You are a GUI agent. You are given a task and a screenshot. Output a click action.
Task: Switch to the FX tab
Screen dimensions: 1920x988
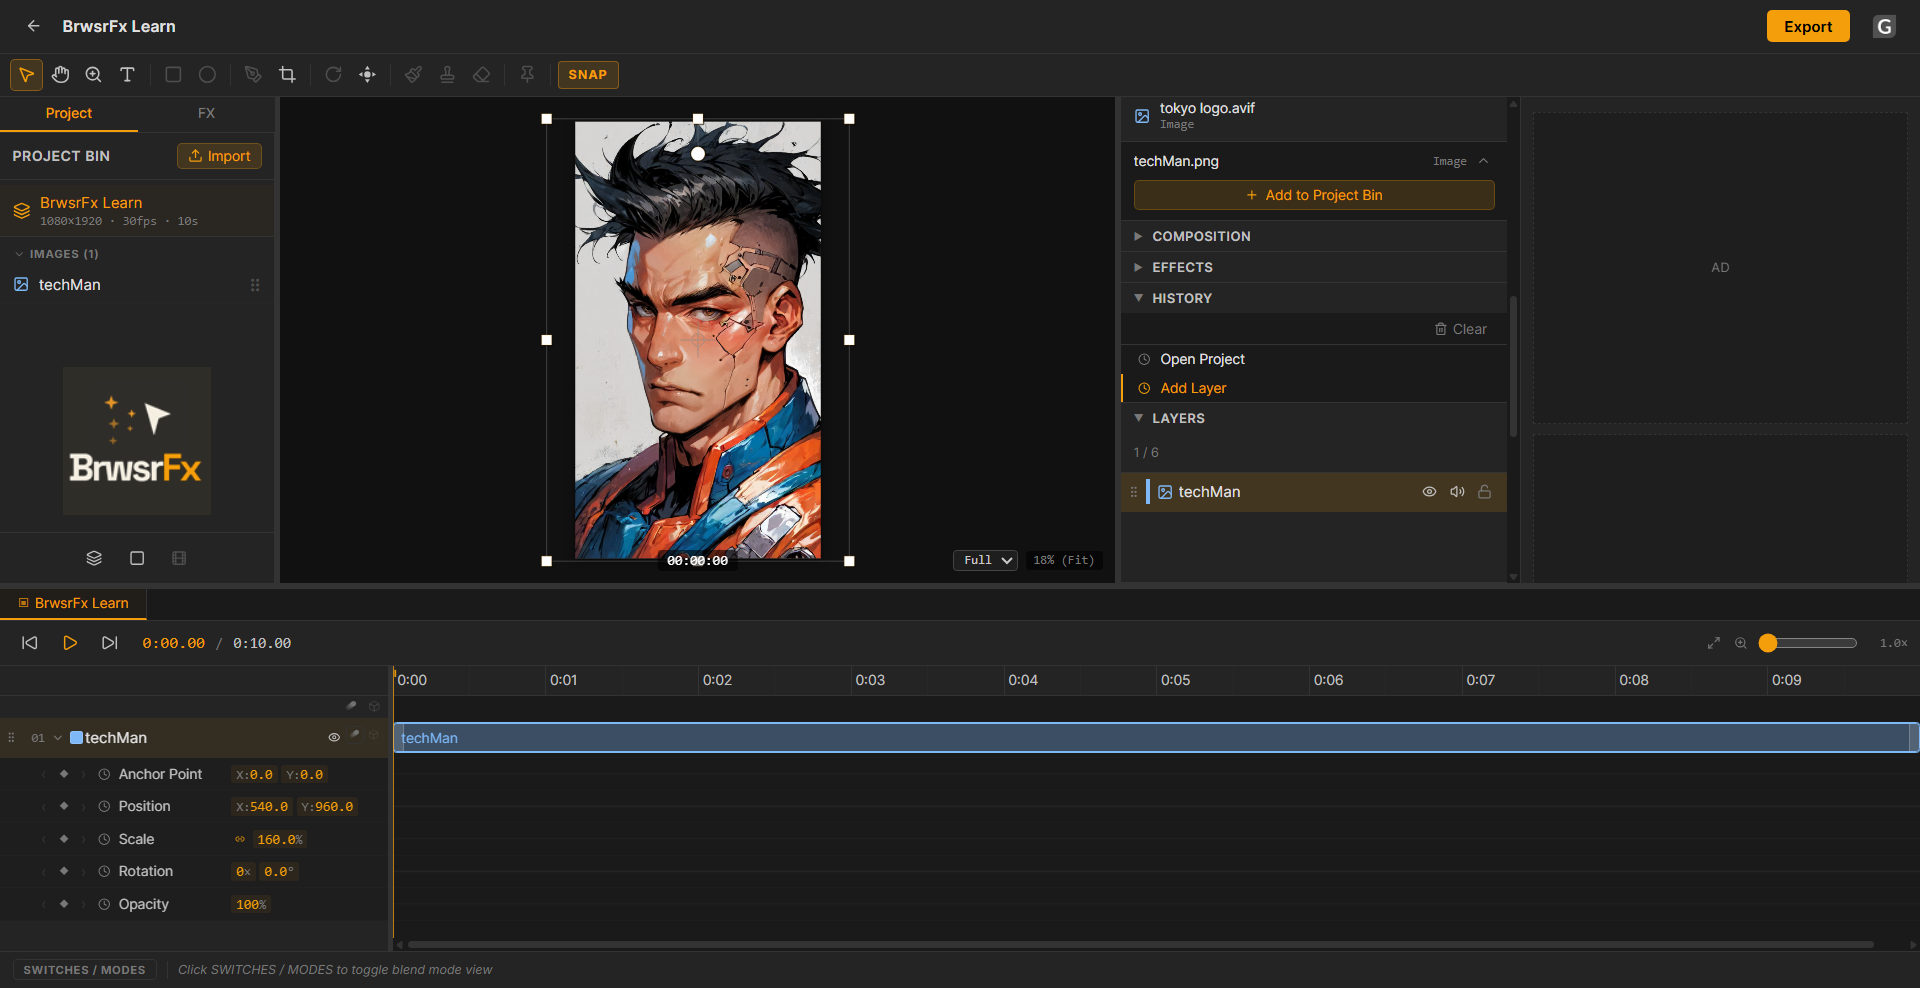coord(206,113)
